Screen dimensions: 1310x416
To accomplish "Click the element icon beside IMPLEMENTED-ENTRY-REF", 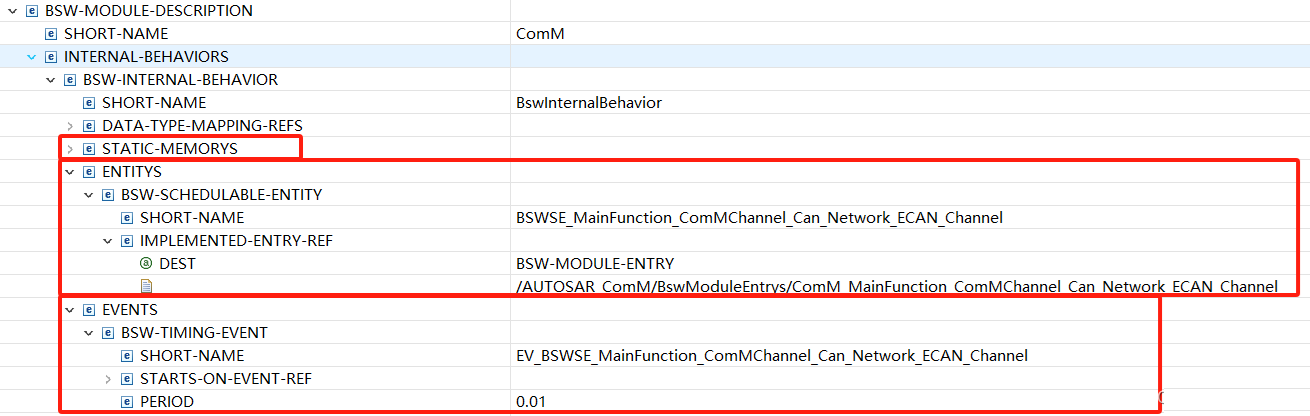I will click(127, 241).
